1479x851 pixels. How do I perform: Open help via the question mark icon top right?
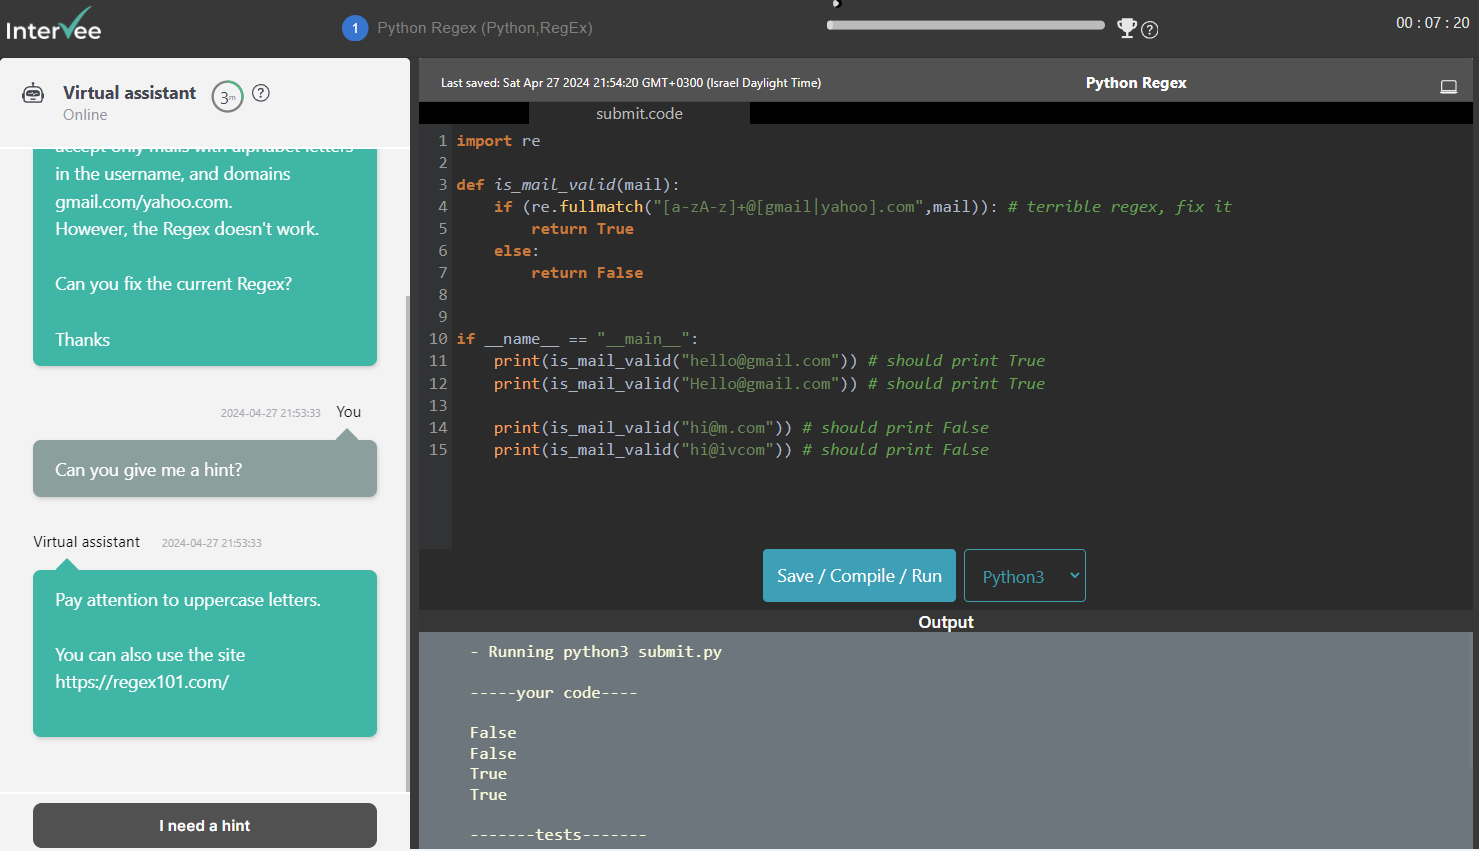[x=1148, y=30]
